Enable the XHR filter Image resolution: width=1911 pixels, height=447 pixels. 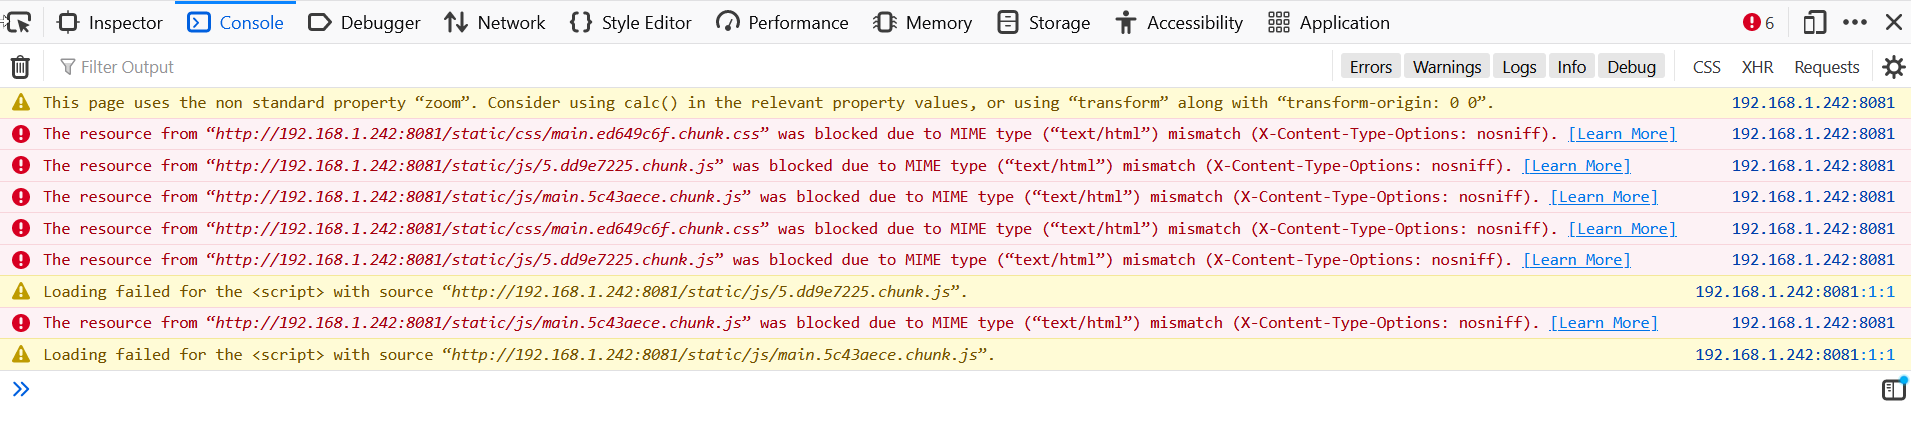1757,67
